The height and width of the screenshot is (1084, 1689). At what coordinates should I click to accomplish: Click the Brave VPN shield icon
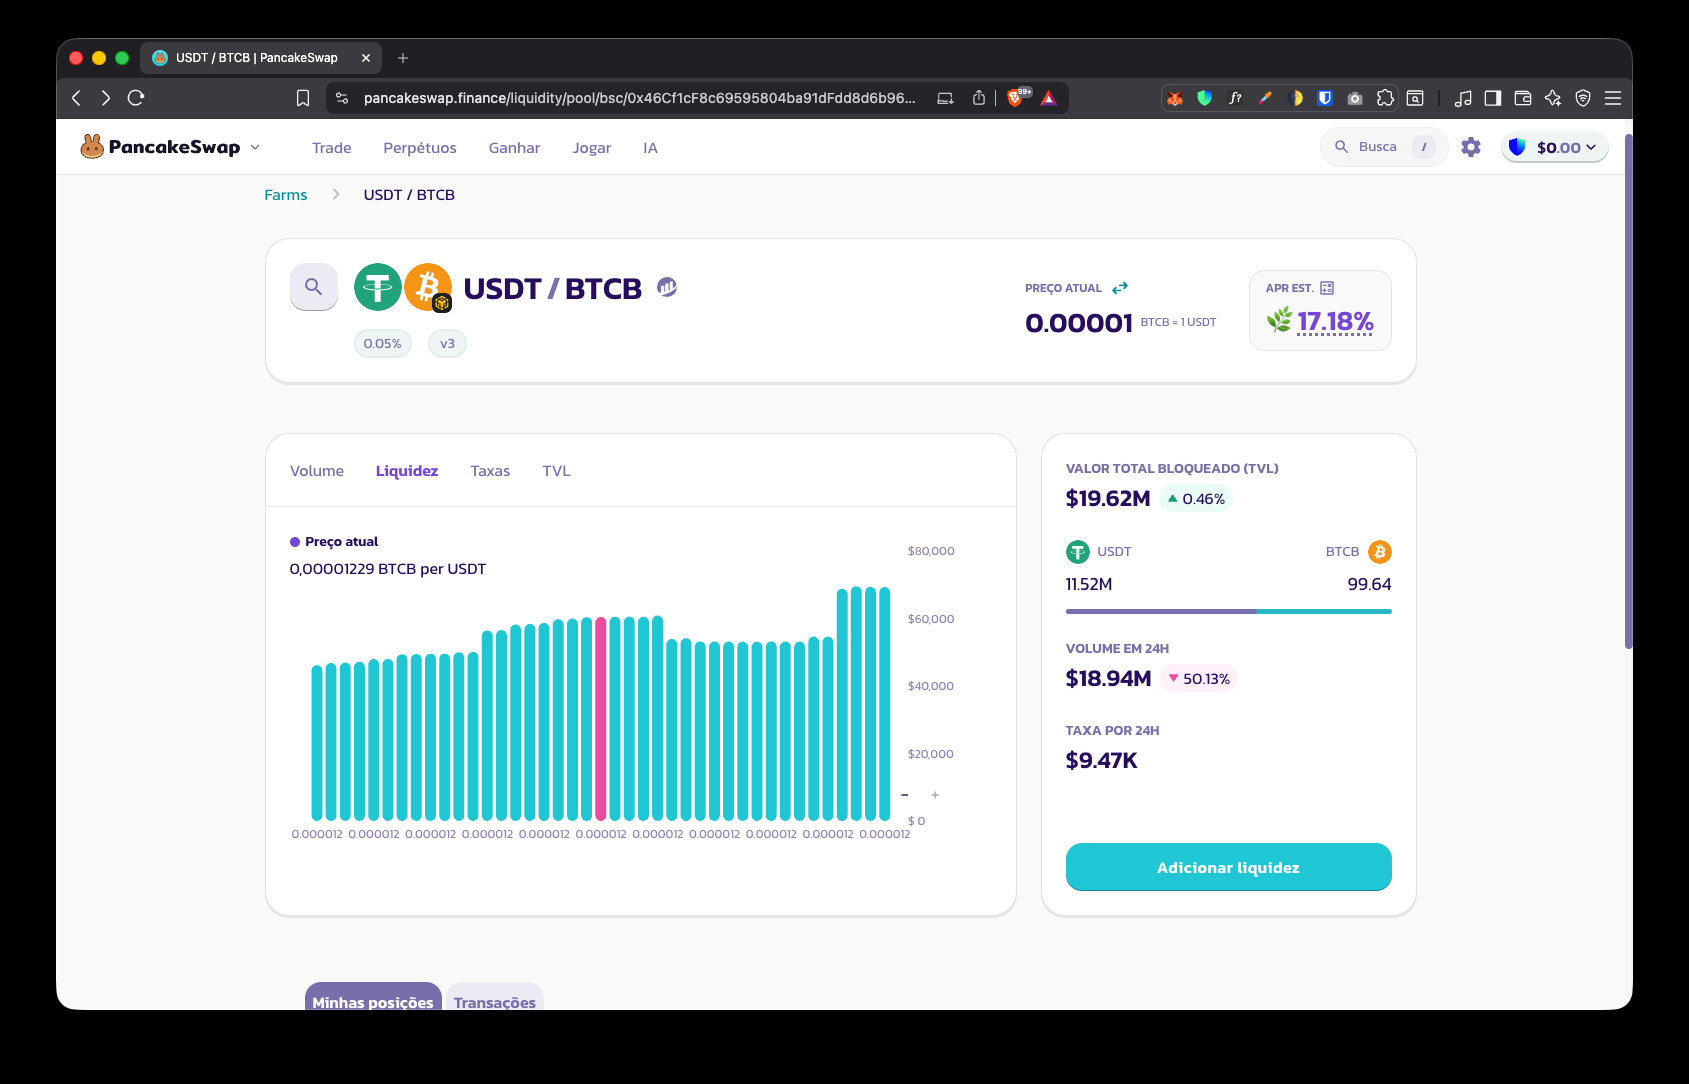click(1583, 98)
